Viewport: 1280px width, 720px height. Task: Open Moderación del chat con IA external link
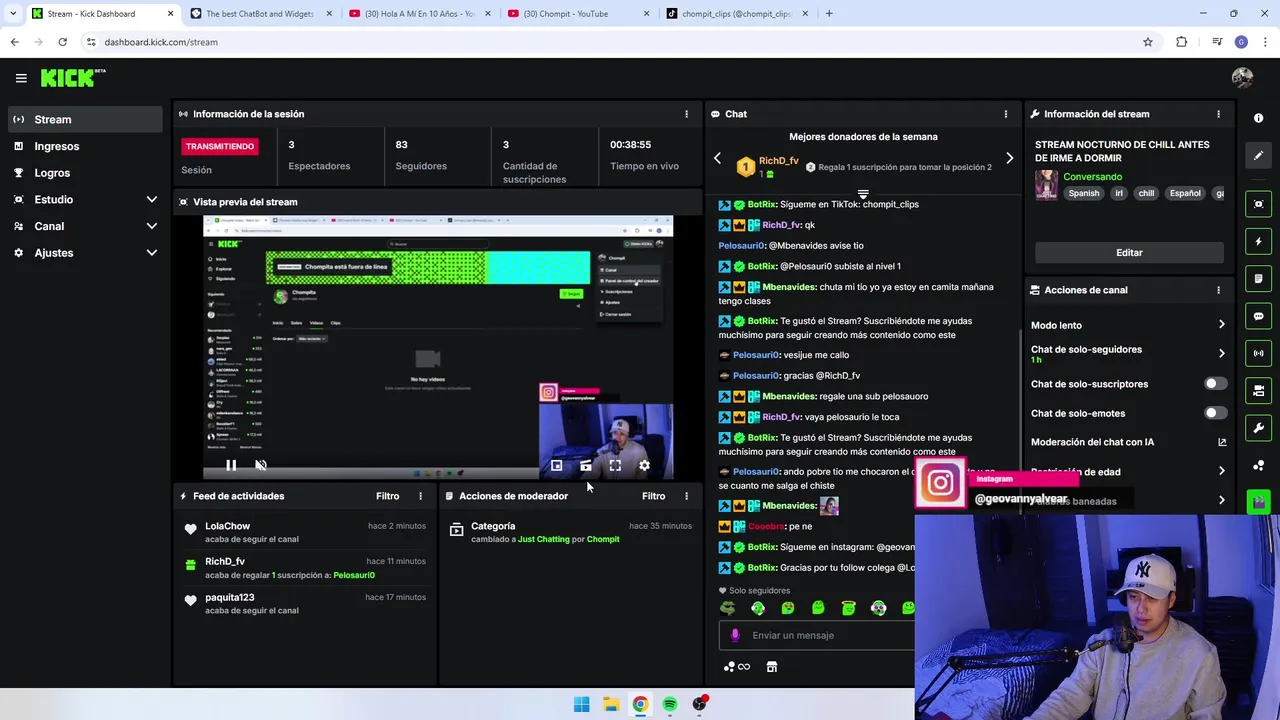[1222, 442]
